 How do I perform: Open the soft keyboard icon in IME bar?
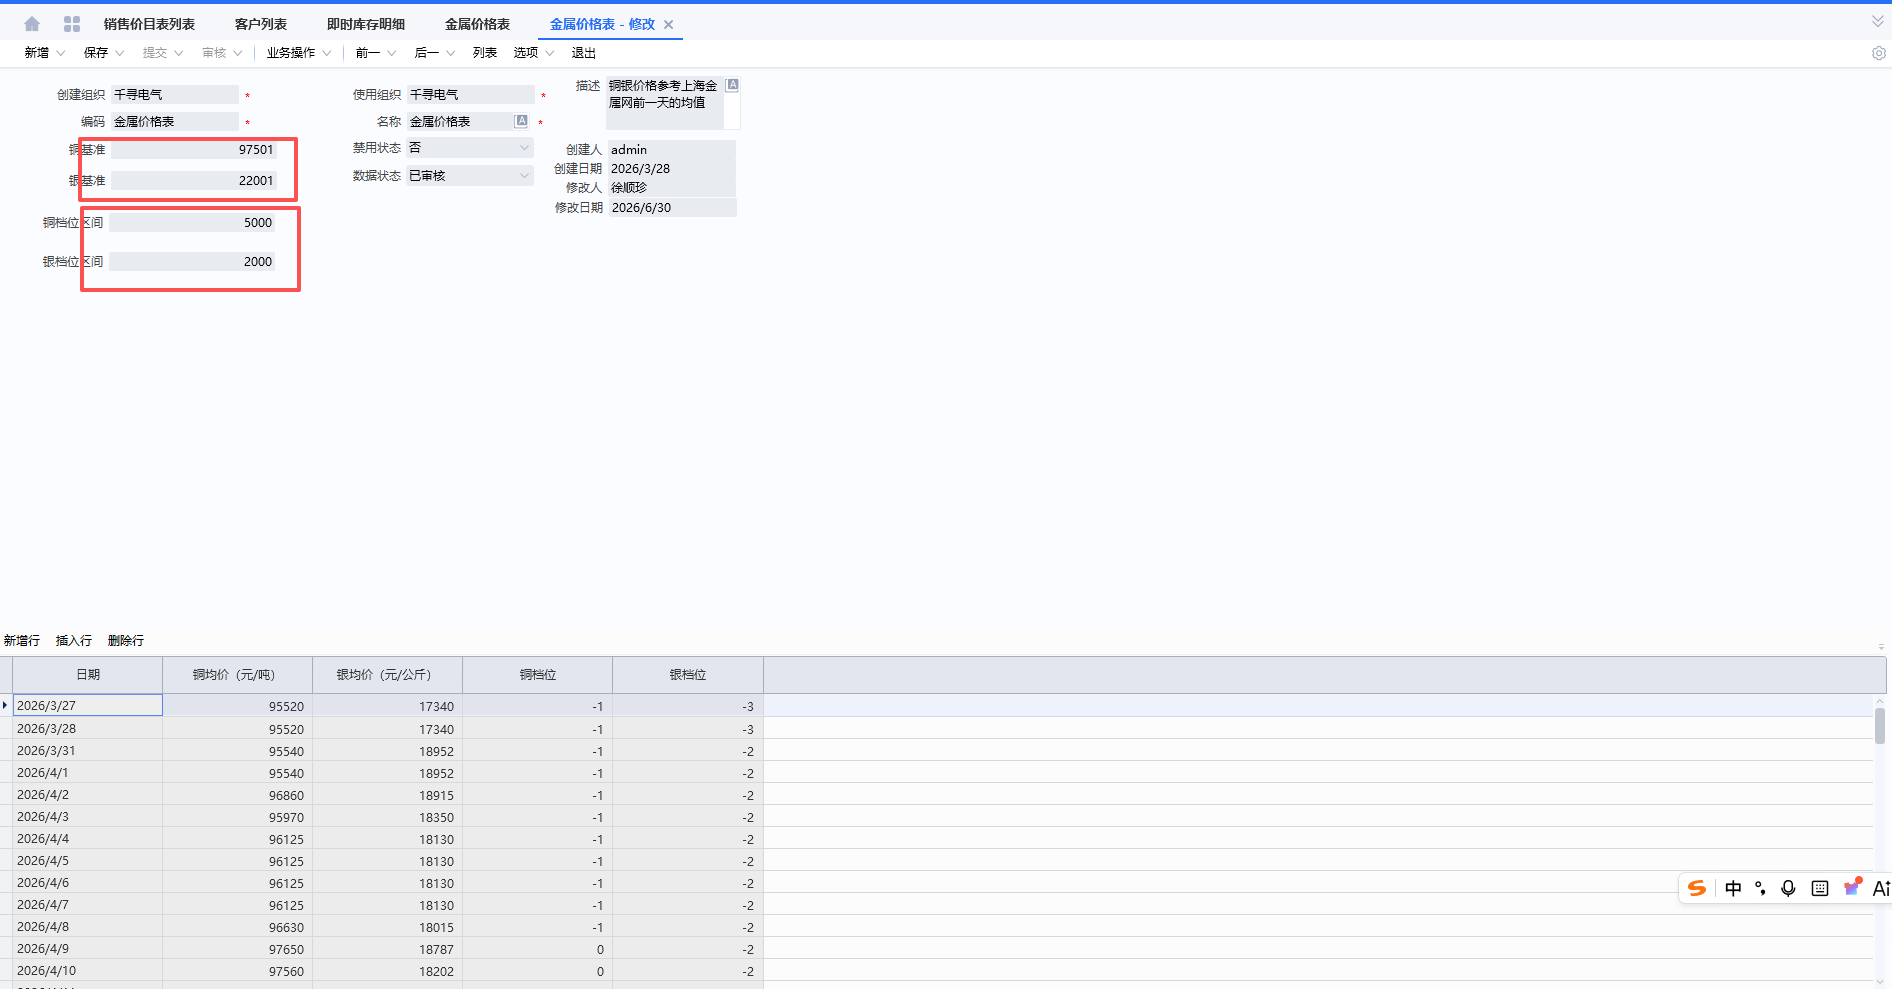pyautogui.click(x=1820, y=888)
